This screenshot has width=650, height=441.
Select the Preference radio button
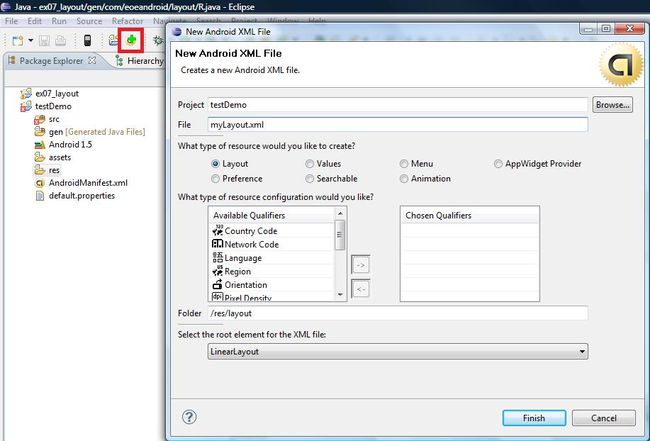(x=215, y=179)
